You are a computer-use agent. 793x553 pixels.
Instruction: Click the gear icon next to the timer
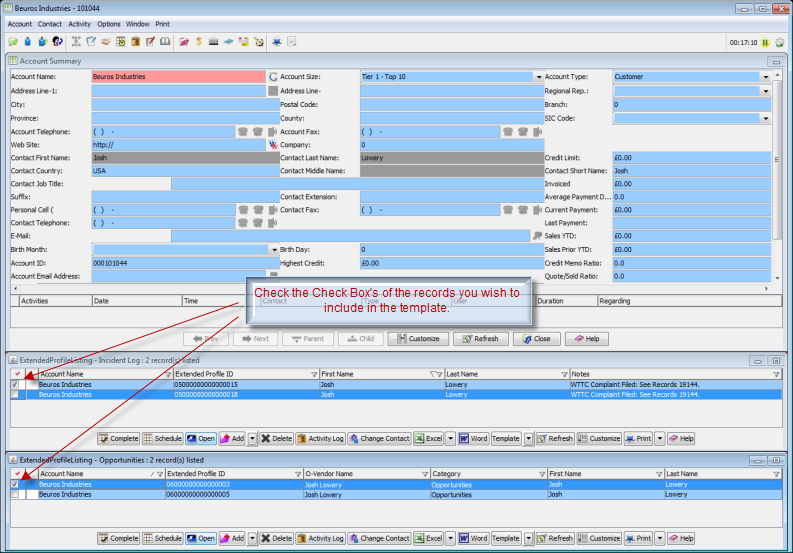pyautogui.click(x=780, y=42)
